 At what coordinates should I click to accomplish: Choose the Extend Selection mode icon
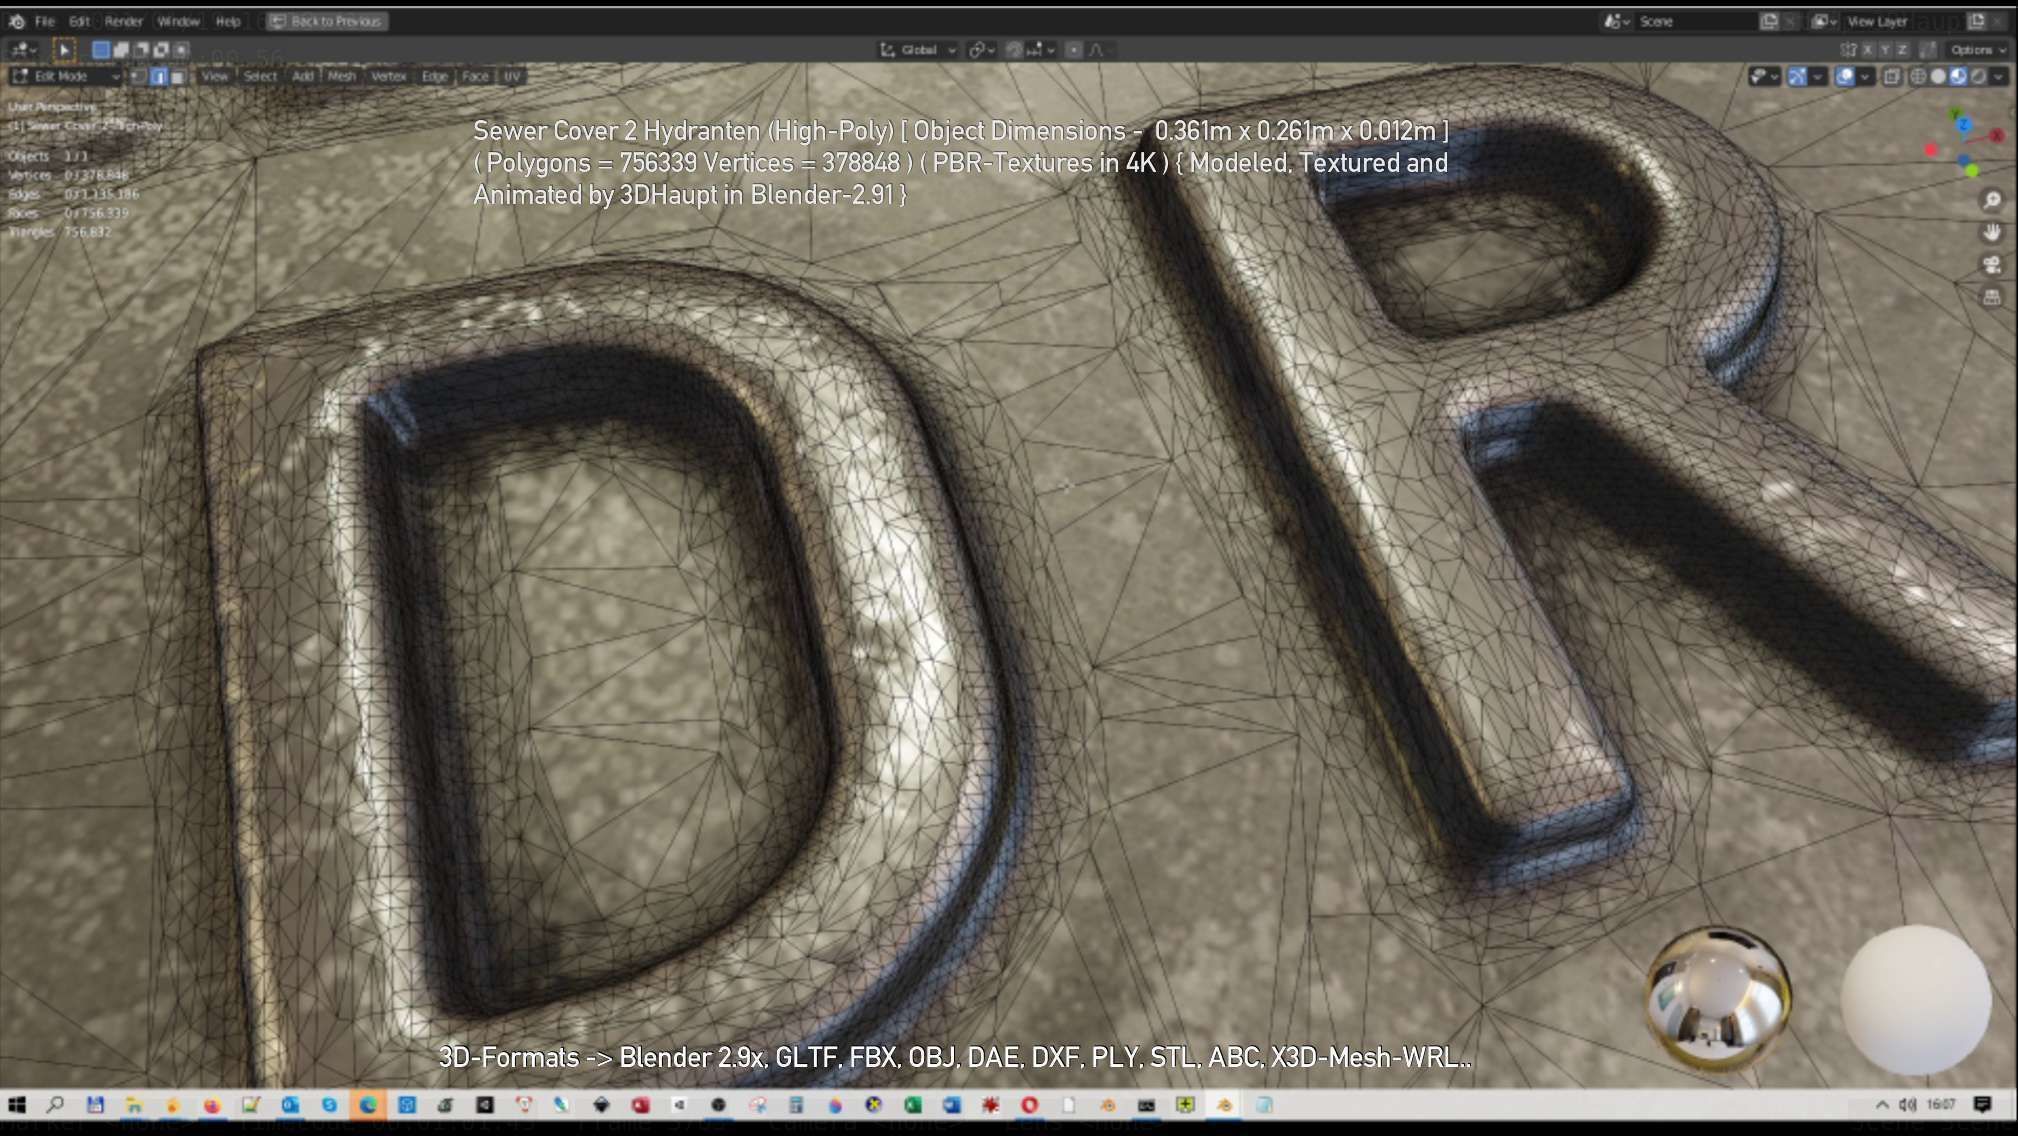121,49
